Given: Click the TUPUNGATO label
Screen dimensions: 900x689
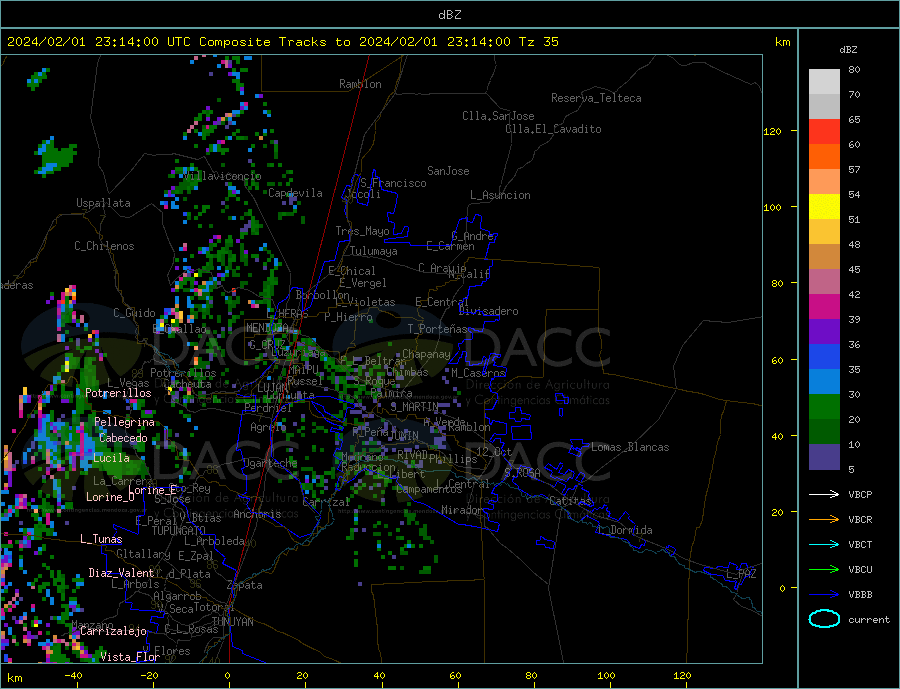Looking at the screenshot, I should click(179, 531).
